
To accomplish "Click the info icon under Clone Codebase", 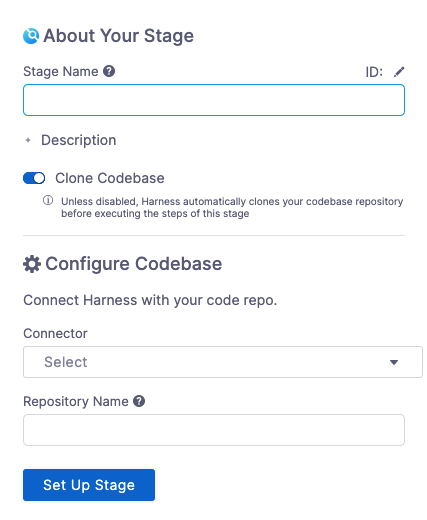I will (48, 200).
